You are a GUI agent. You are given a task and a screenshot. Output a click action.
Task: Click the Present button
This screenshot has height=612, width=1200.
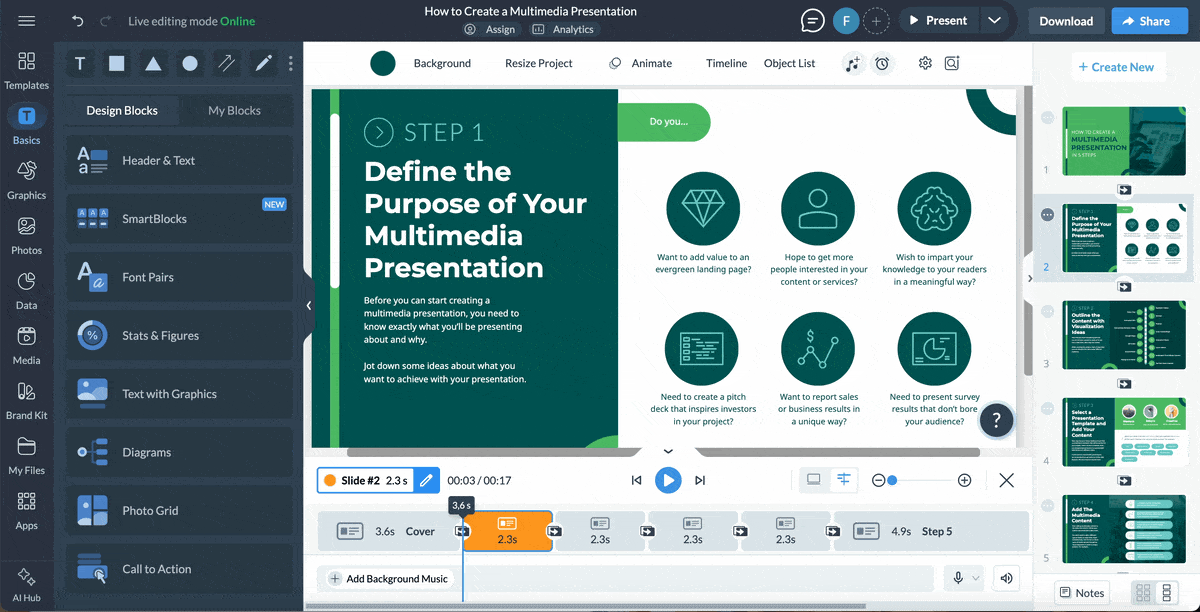pyautogui.click(x=937, y=21)
